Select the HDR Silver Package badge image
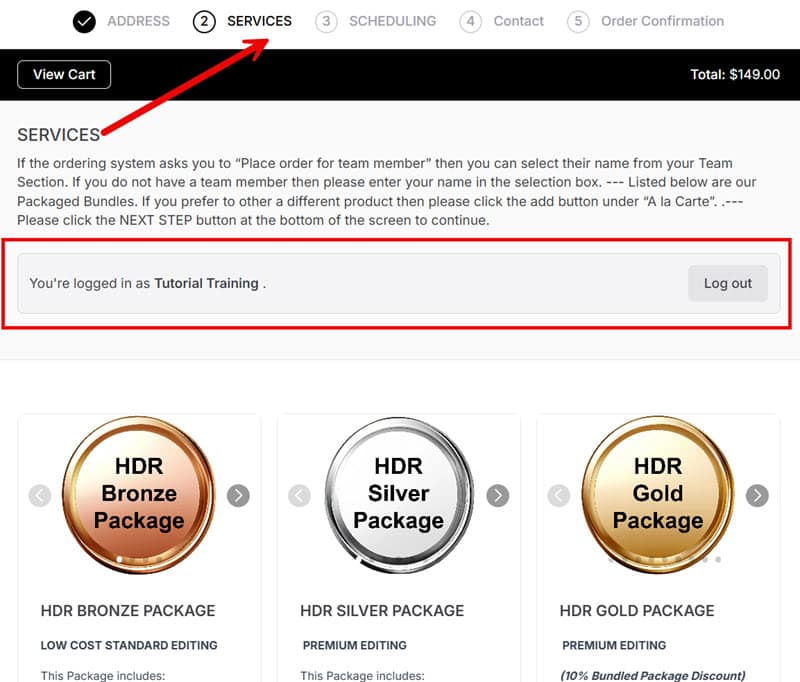Image resolution: width=800 pixels, height=682 pixels. pos(398,496)
